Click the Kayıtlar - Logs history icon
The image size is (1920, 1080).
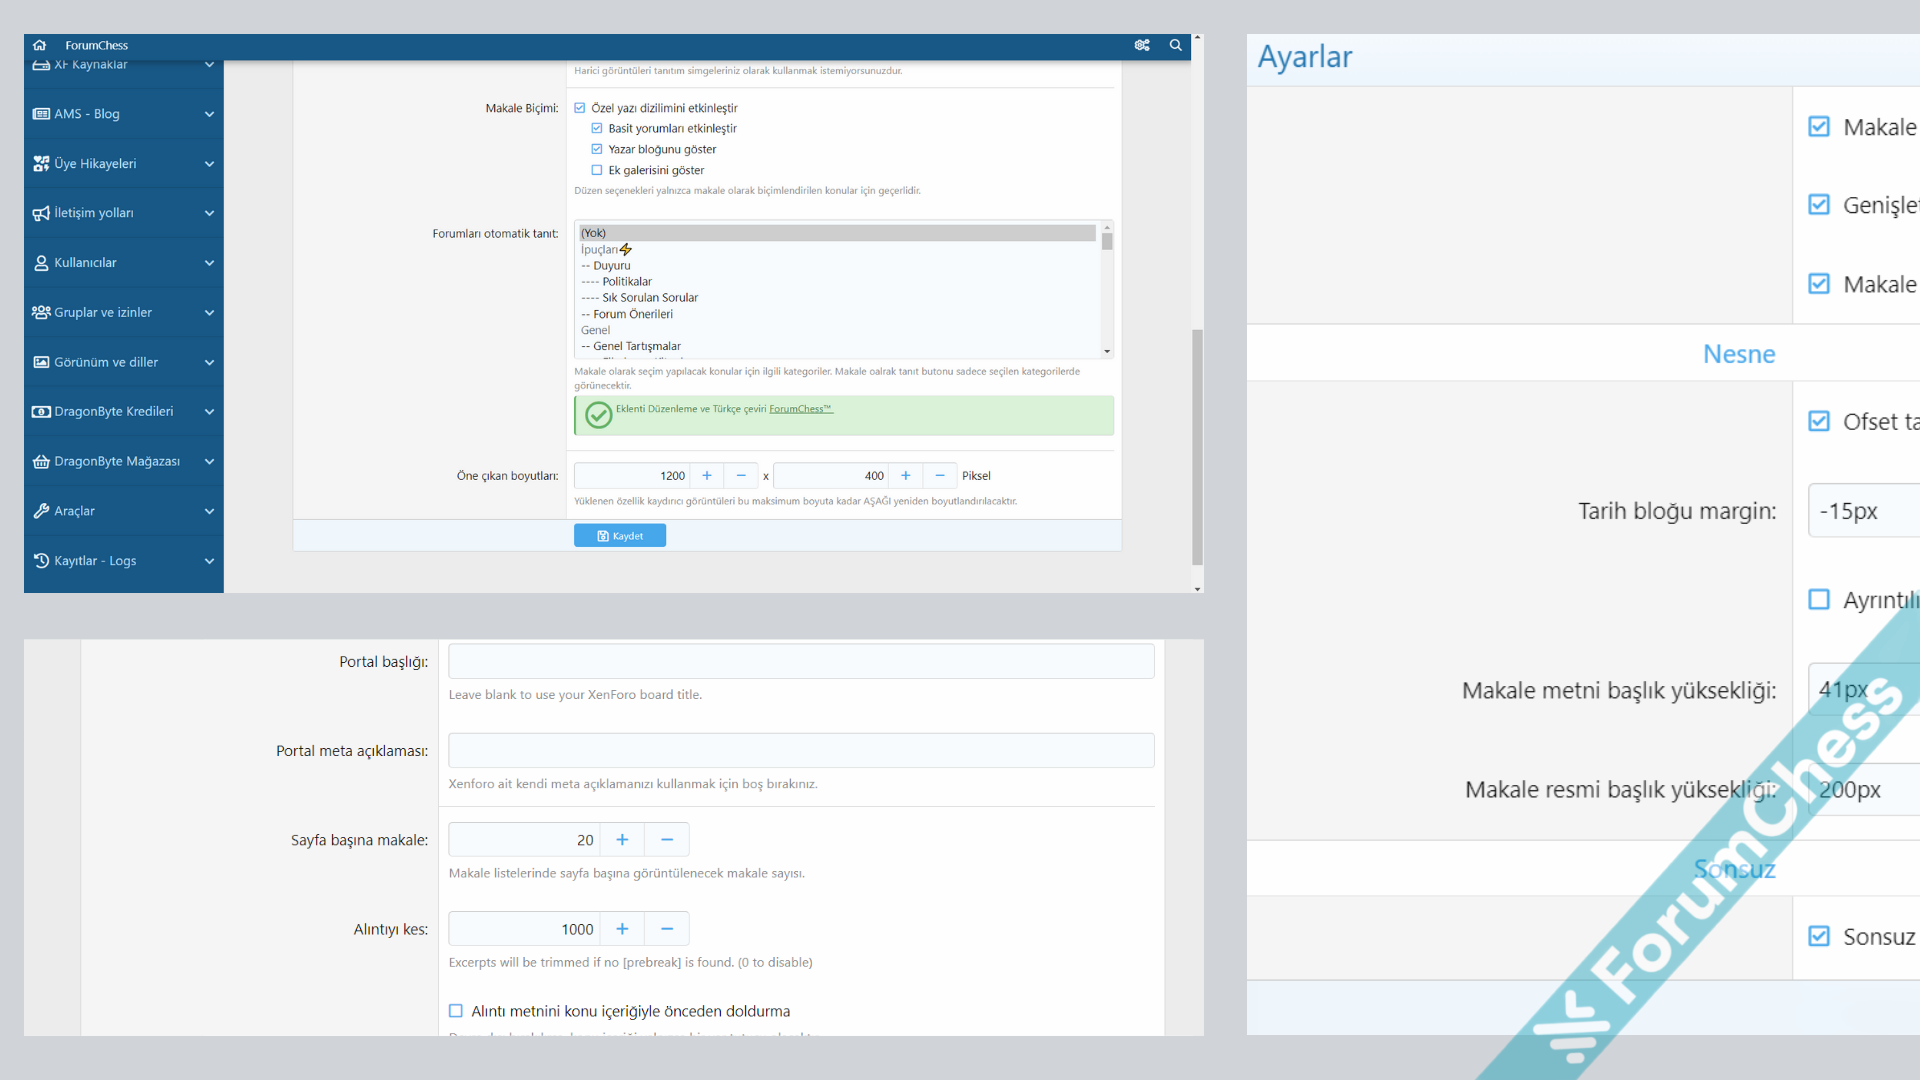pos(41,561)
